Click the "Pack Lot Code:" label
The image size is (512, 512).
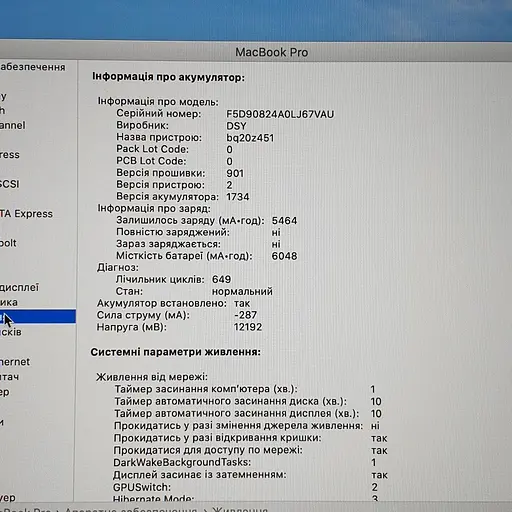(152, 149)
